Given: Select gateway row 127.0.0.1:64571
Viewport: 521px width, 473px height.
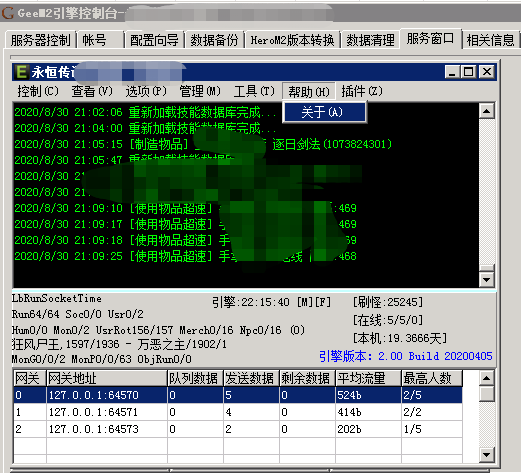Looking at the screenshot, I should pyautogui.click(x=238, y=412).
